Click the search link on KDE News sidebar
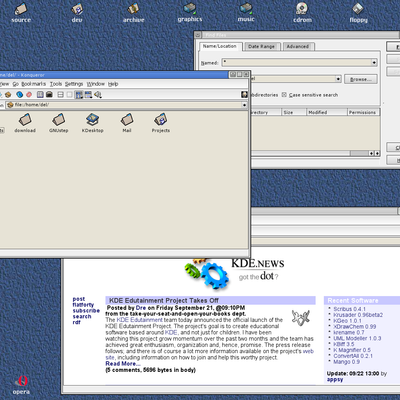 82,316
